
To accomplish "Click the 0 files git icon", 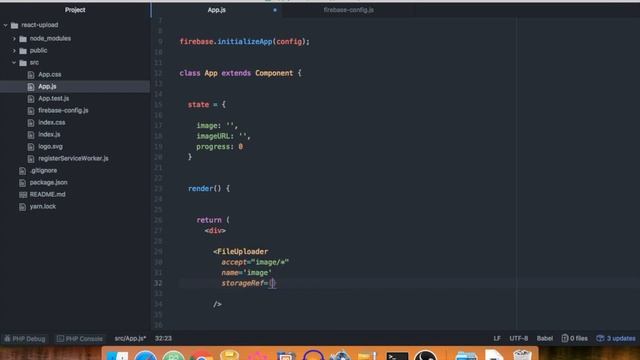I will (x=565, y=338).
